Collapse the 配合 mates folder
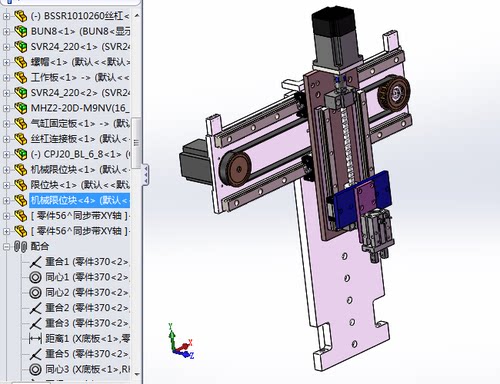Image resolution: width=500 pixels, height=384 pixels. tap(6, 247)
